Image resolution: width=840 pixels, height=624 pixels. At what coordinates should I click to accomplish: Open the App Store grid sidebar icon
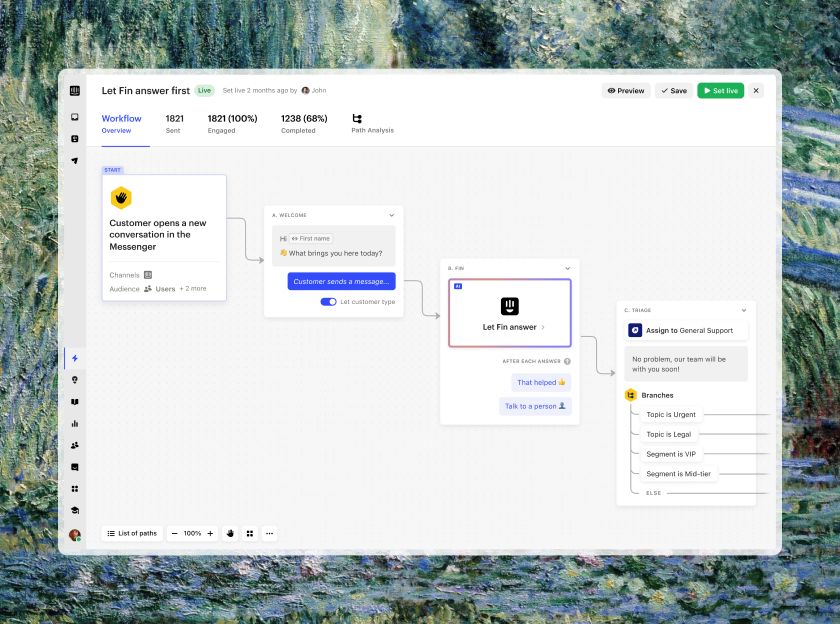(74, 489)
